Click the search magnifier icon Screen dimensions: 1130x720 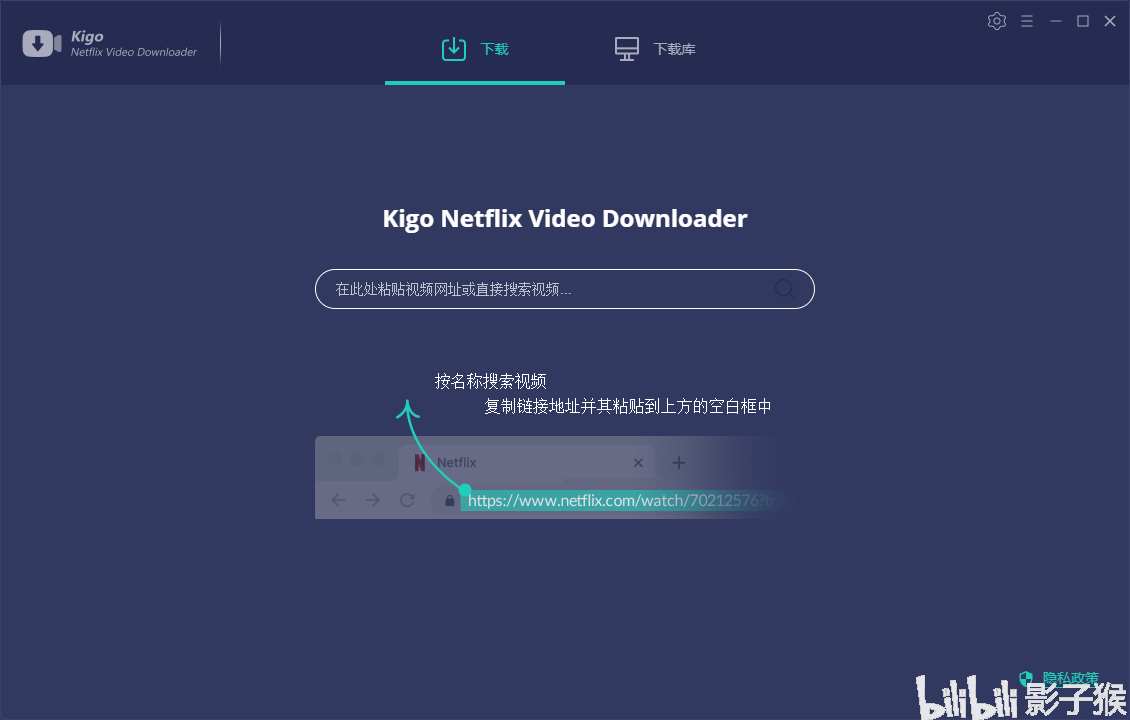(784, 289)
